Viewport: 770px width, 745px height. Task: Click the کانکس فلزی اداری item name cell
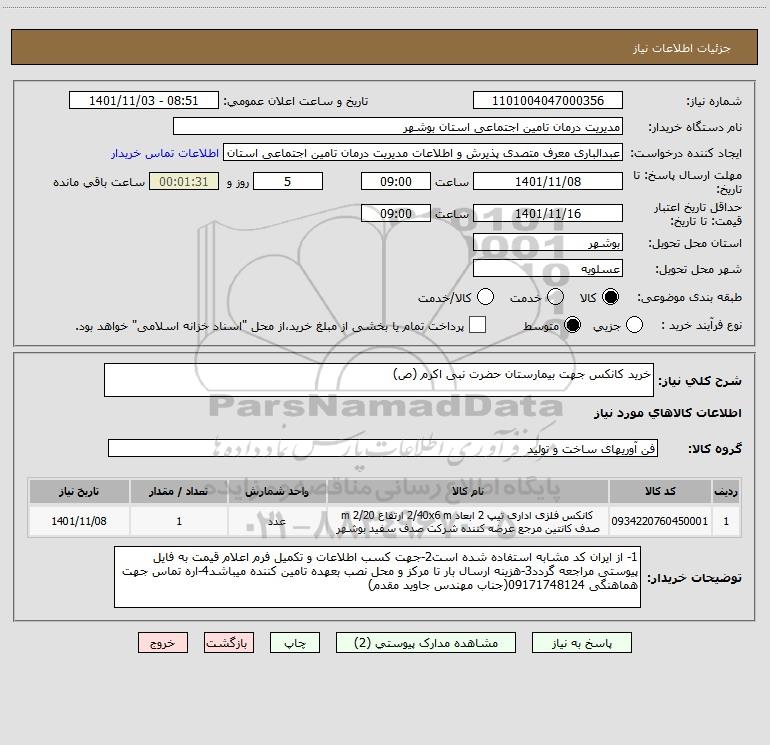[x=468, y=521]
